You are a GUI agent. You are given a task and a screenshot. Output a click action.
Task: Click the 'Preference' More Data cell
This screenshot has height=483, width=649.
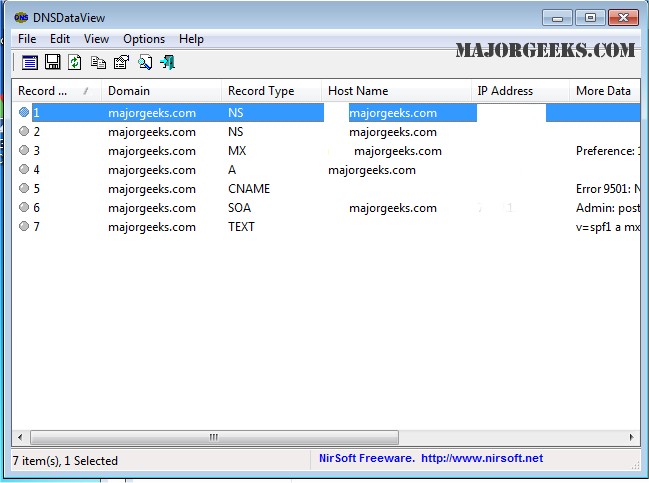click(608, 151)
